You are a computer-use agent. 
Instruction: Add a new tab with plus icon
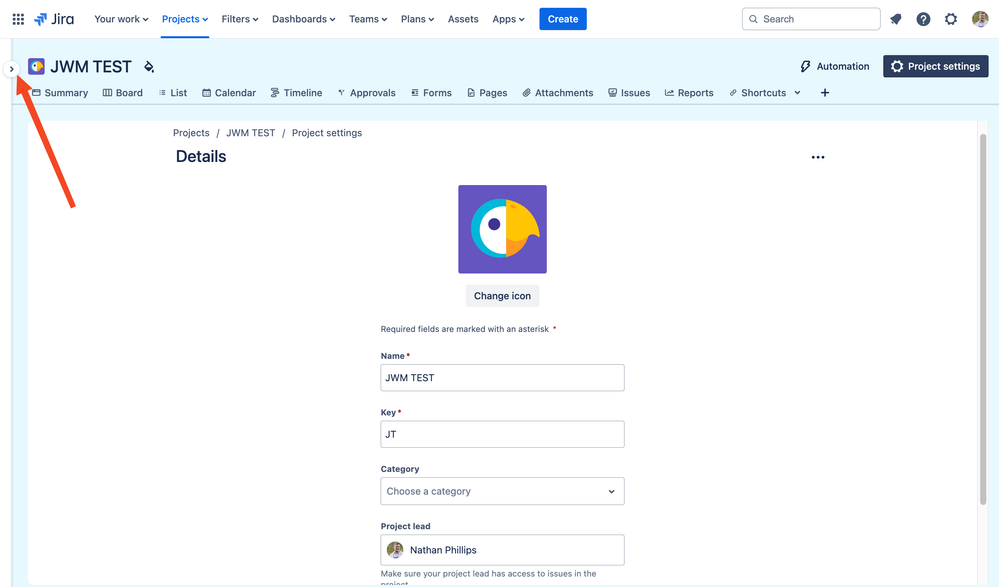tap(824, 92)
